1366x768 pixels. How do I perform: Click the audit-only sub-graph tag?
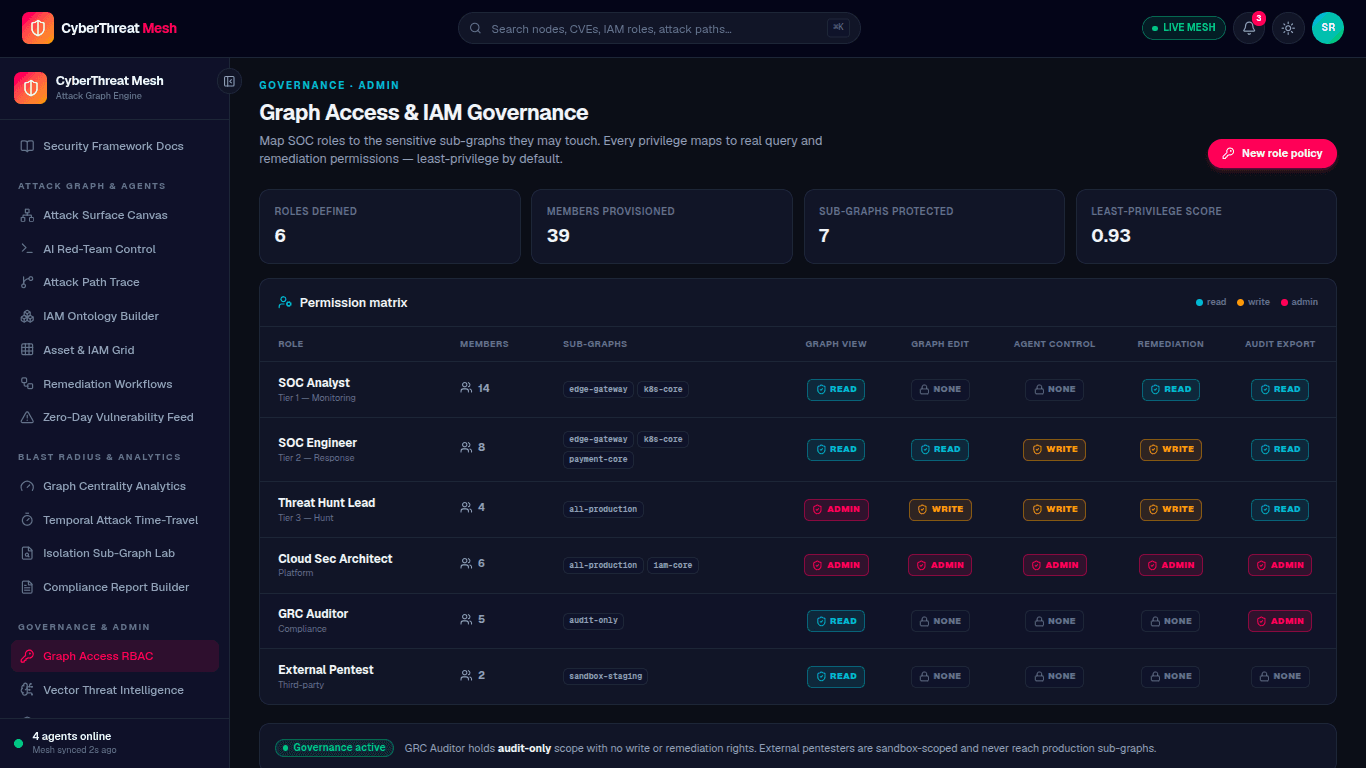593,620
